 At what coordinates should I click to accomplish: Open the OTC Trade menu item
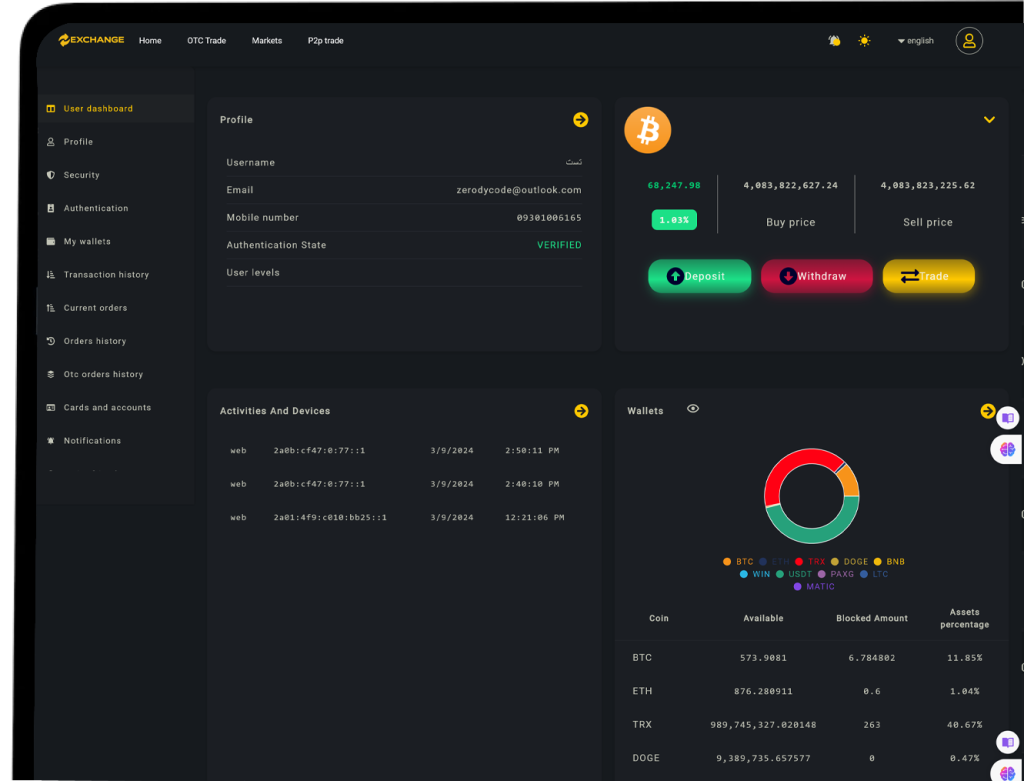[x=206, y=41]
